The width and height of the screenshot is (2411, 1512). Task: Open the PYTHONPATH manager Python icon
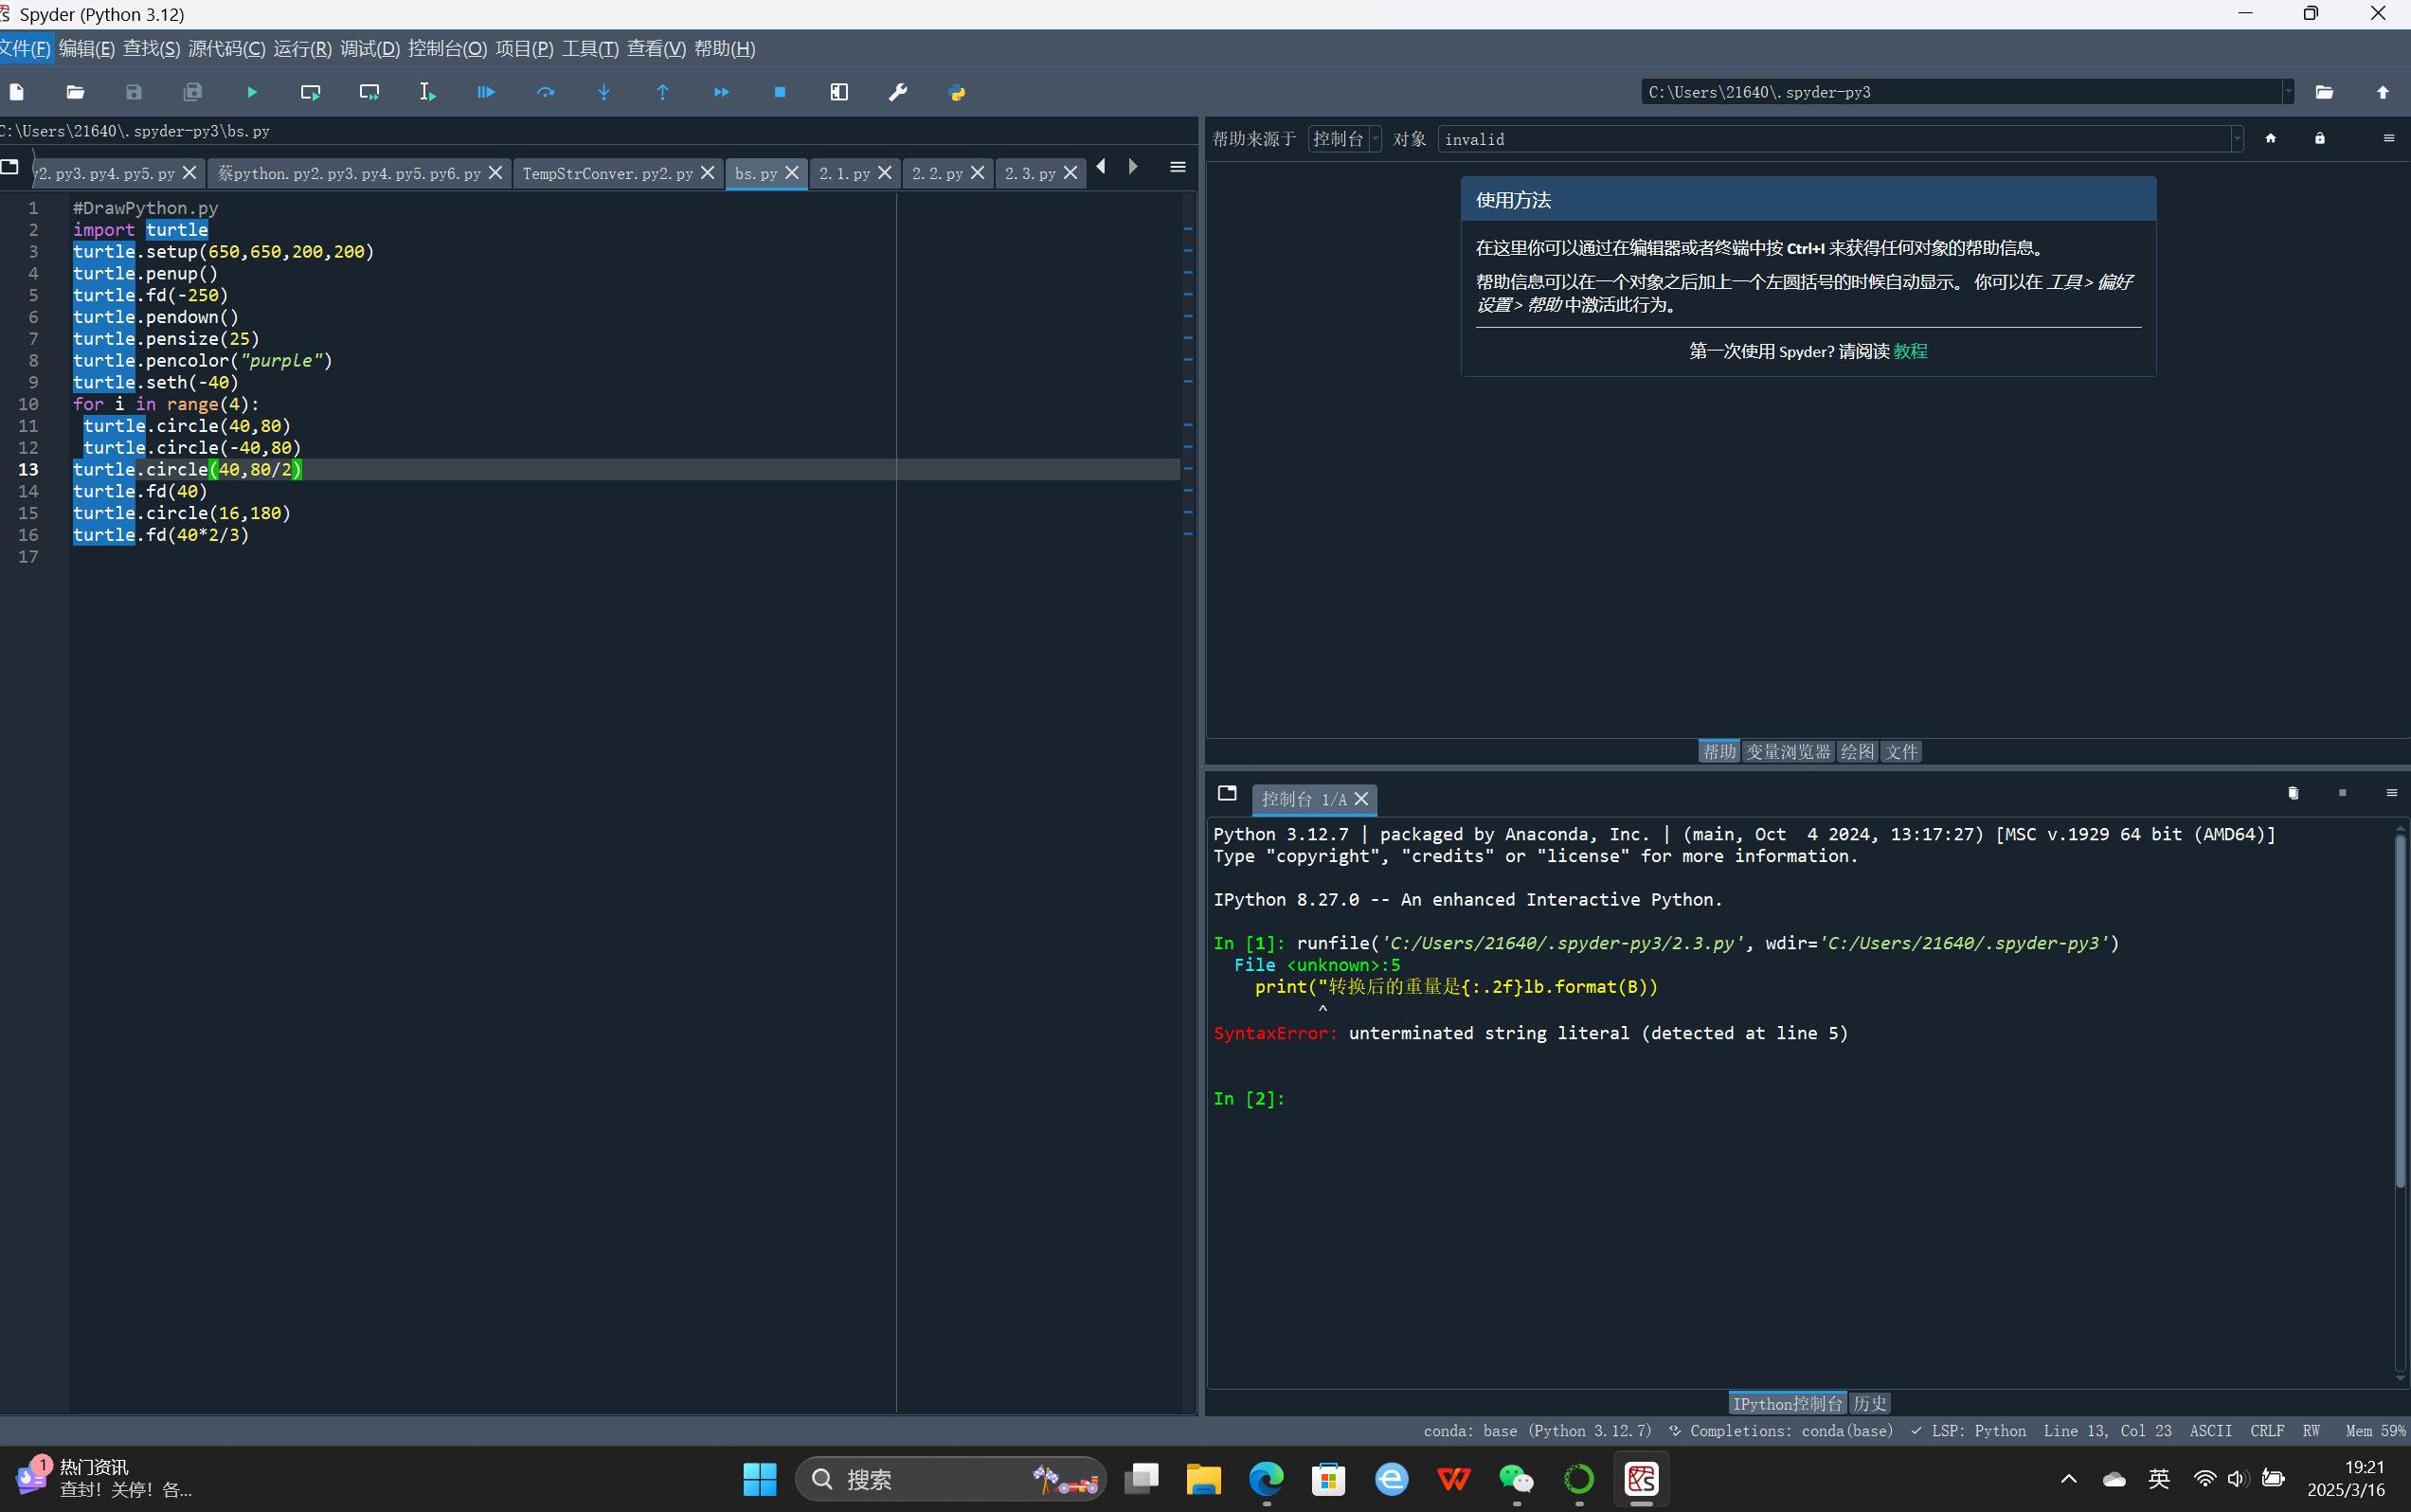pos(957,92)
